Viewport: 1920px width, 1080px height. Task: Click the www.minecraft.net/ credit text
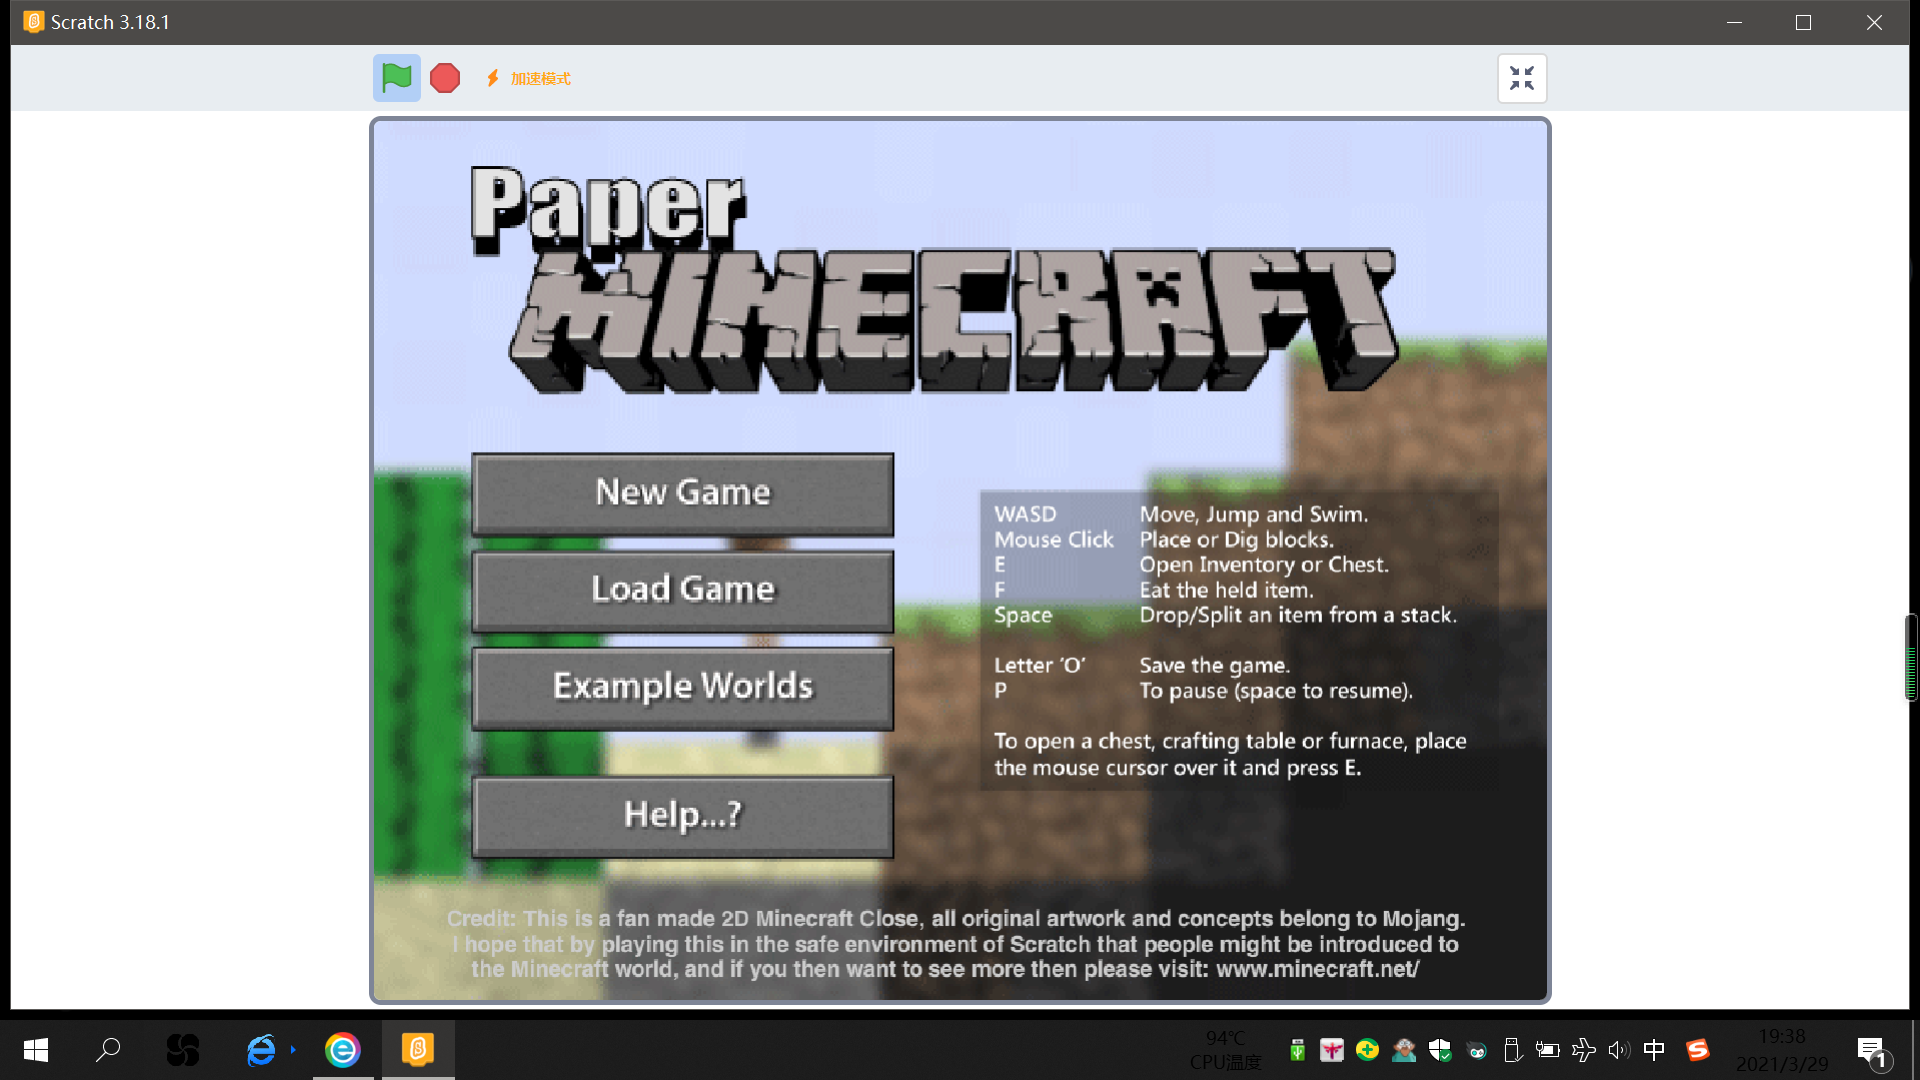(x=1317, y=969)
